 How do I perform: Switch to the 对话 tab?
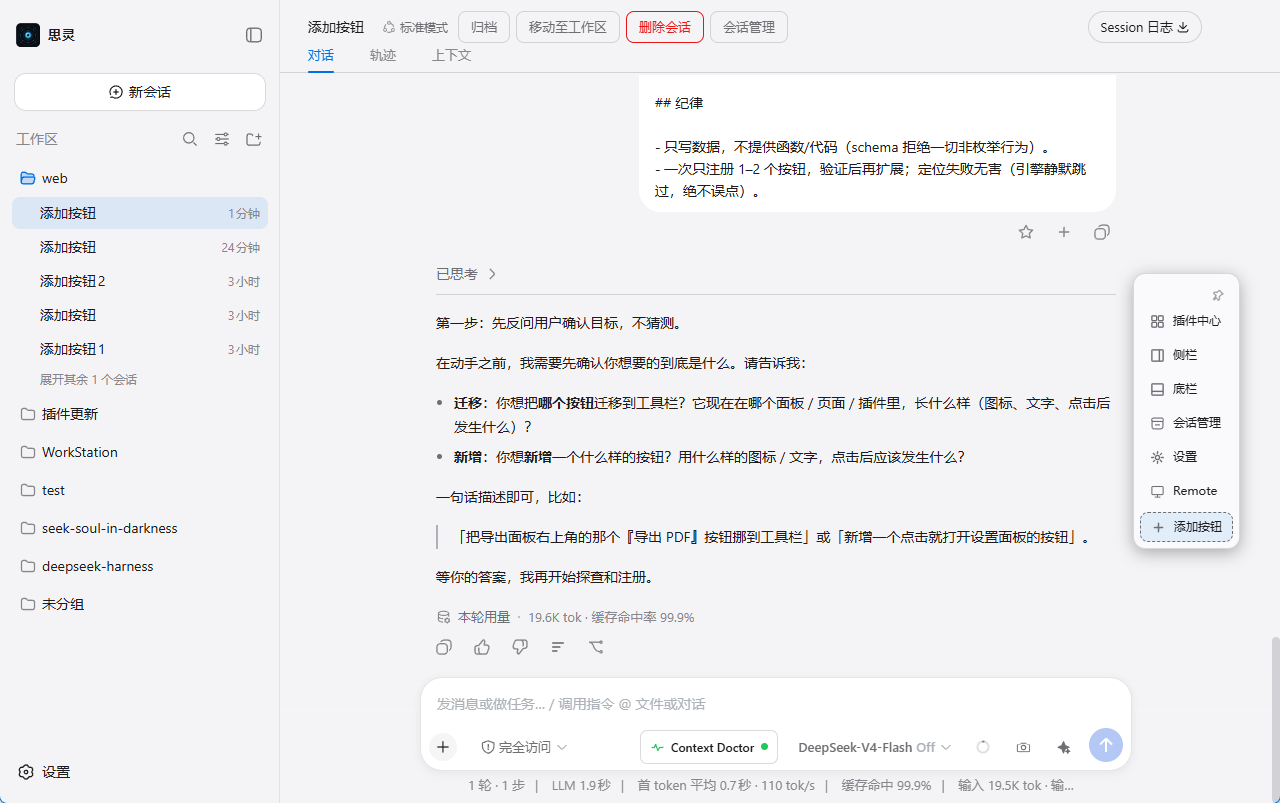[x=321, y=56]
